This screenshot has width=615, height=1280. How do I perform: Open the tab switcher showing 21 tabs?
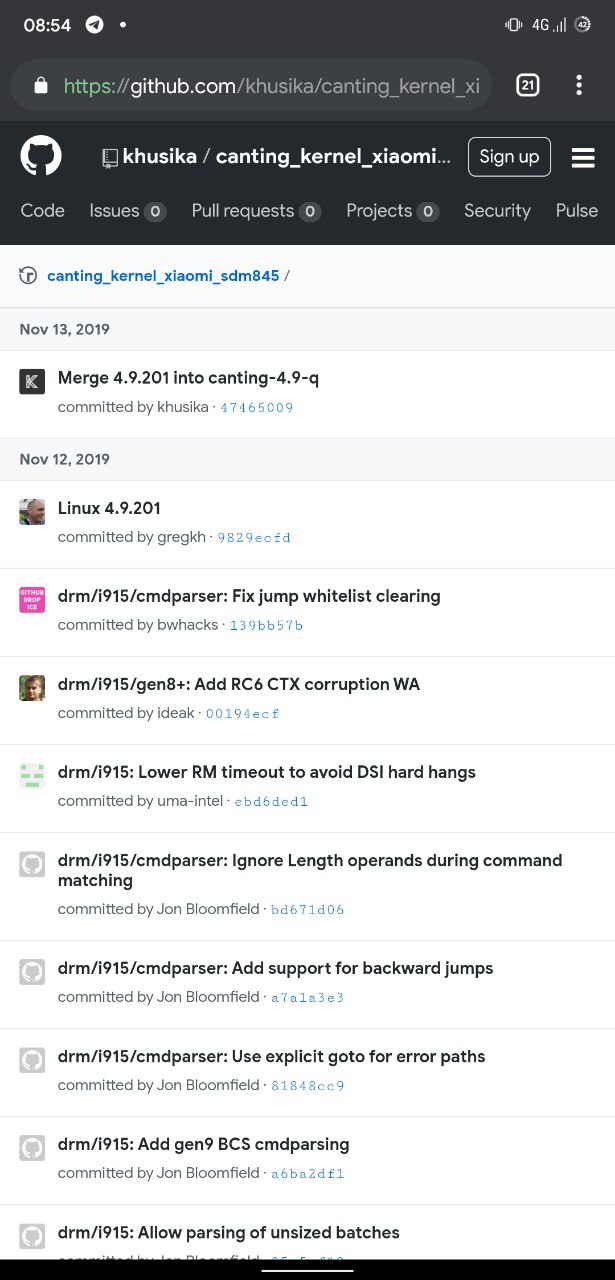click(528, 85)
